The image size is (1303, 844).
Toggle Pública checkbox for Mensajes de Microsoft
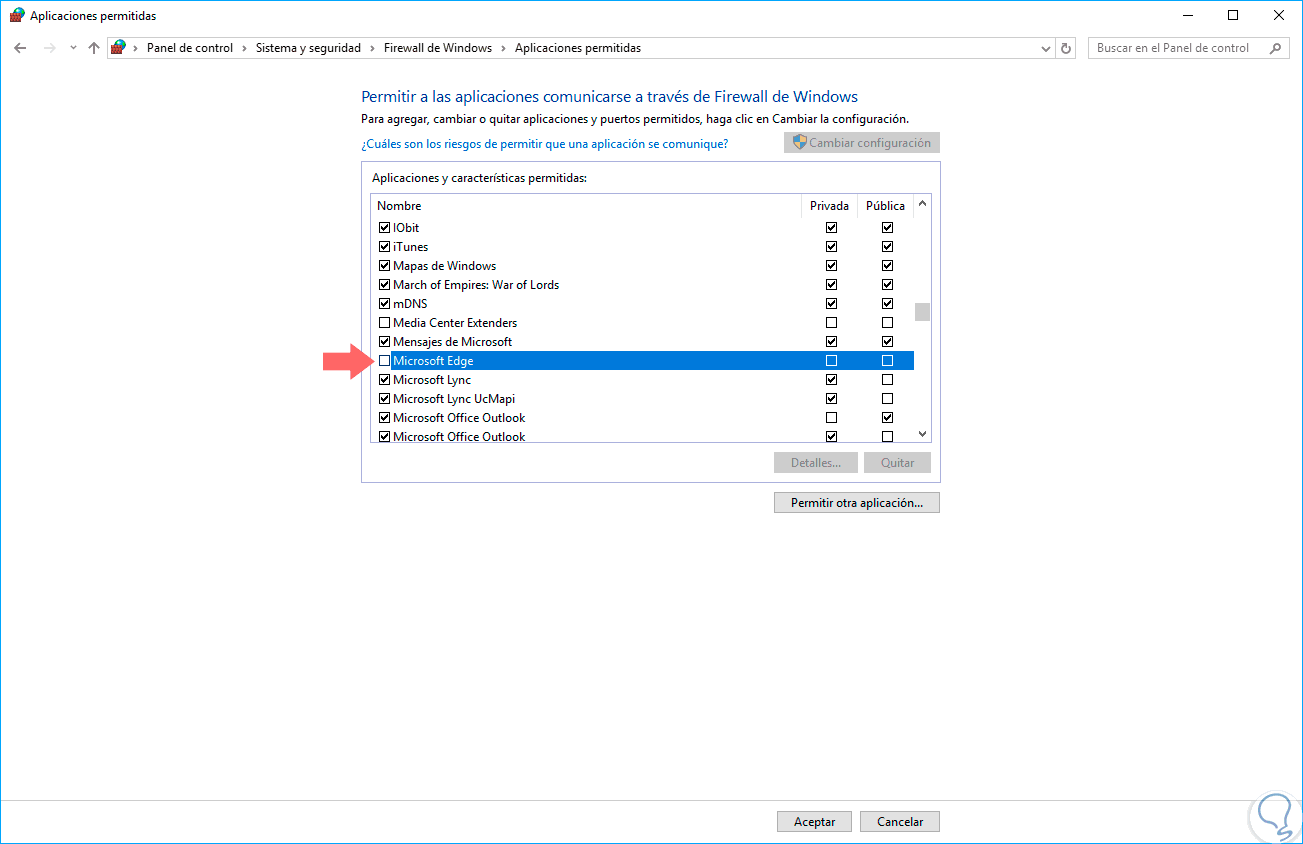887,342
